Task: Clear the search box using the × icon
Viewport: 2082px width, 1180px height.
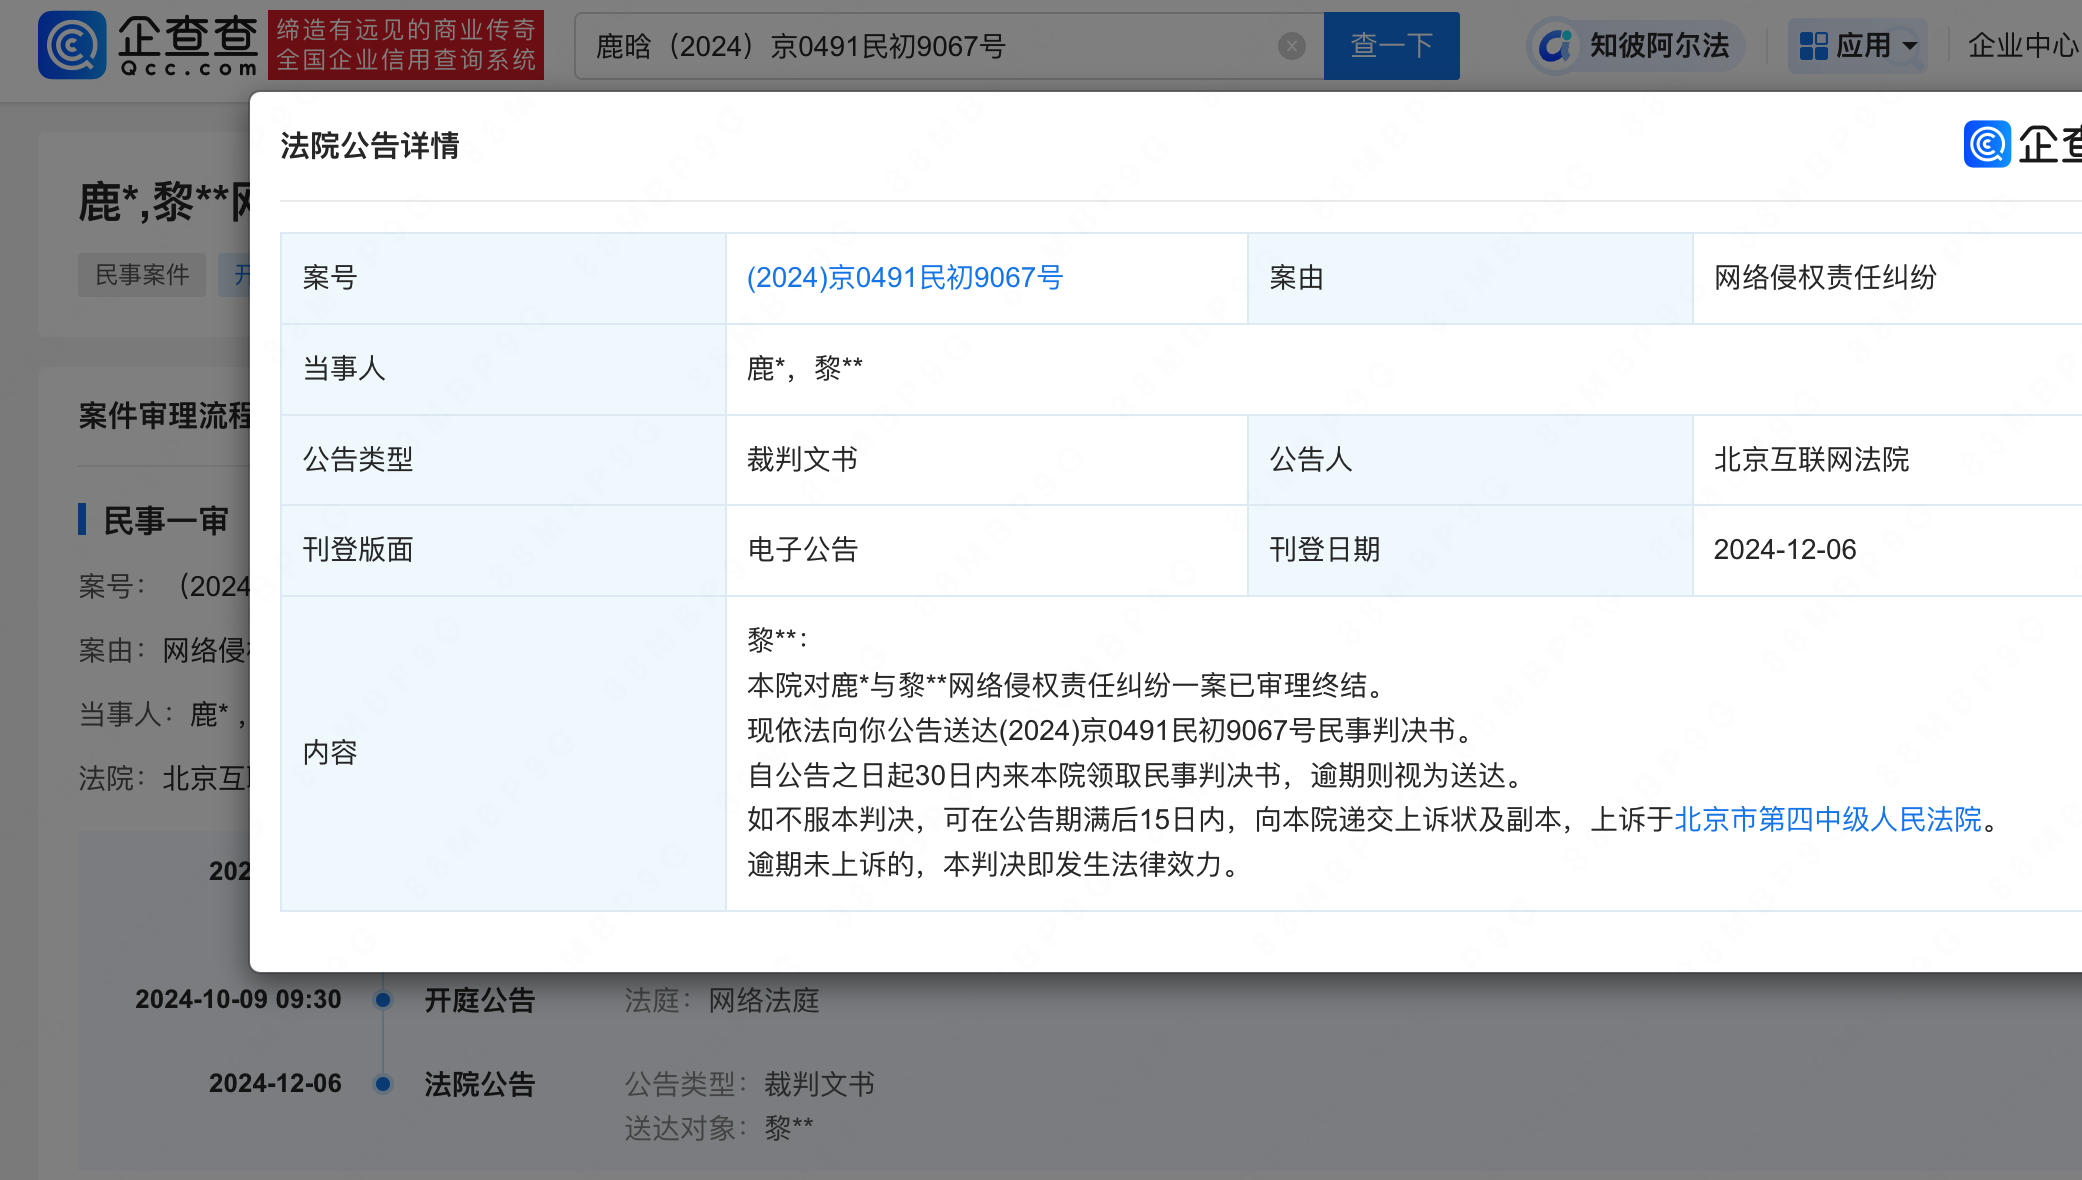Action: tap(1292, 45)
